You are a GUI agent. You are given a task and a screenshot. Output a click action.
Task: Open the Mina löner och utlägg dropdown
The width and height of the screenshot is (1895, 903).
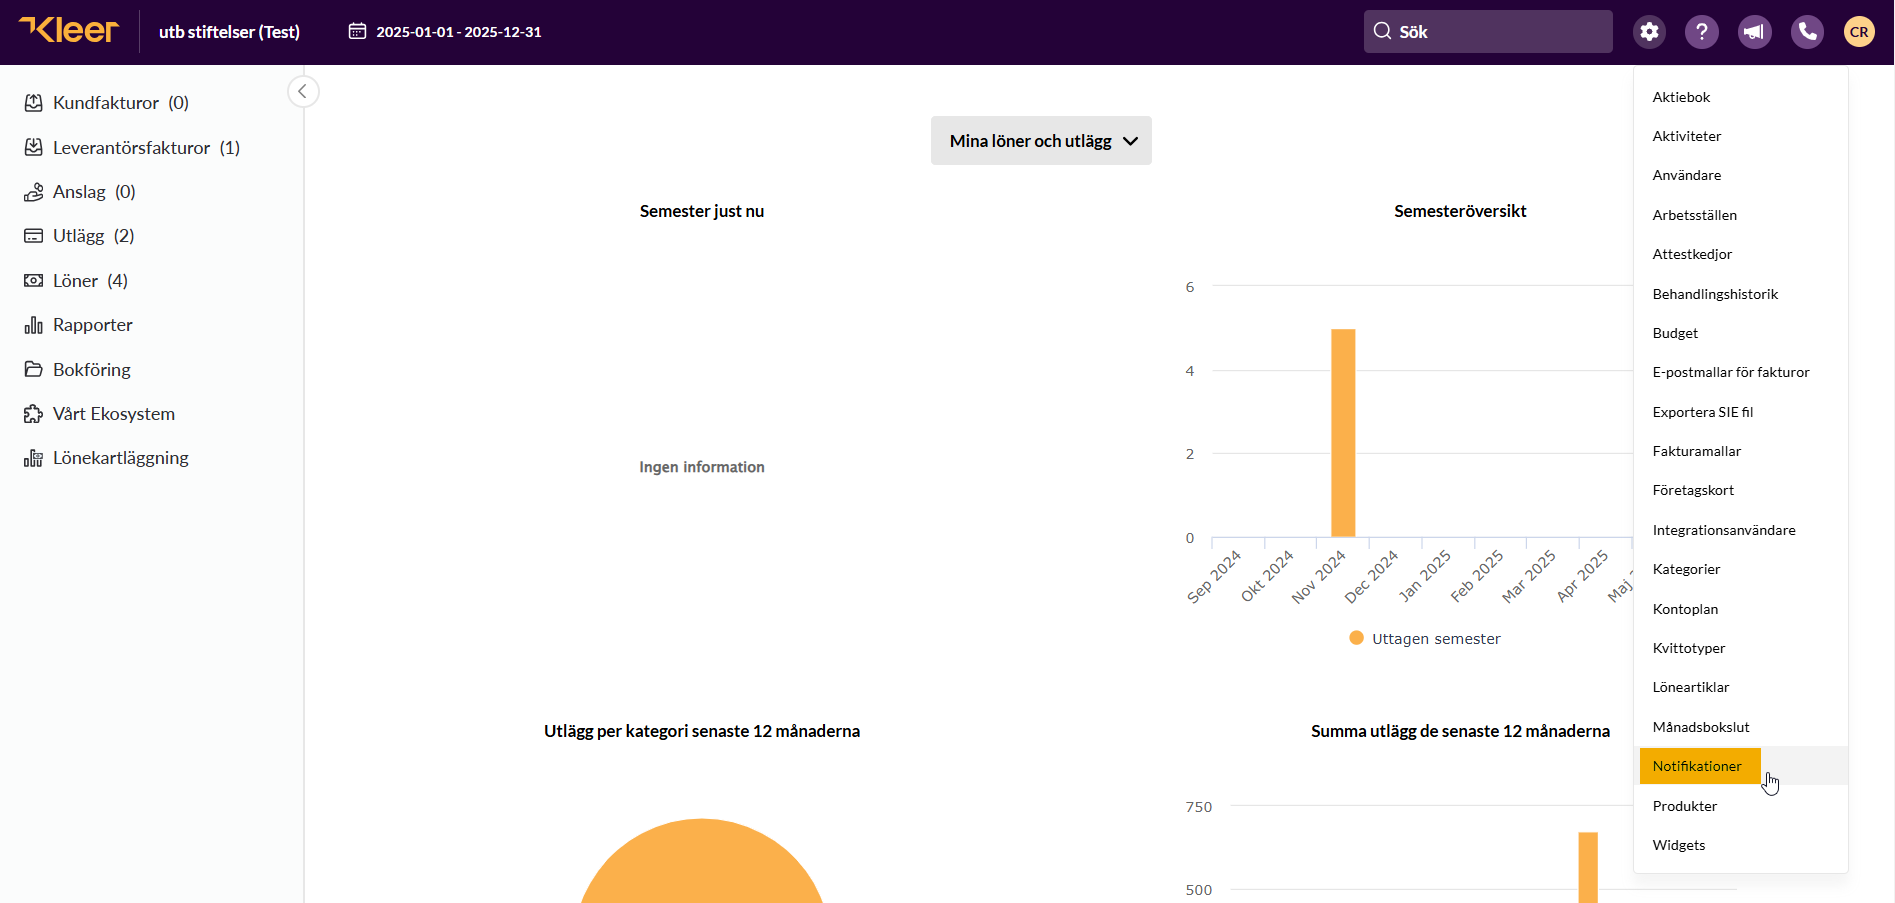(x=1041, y=141)
